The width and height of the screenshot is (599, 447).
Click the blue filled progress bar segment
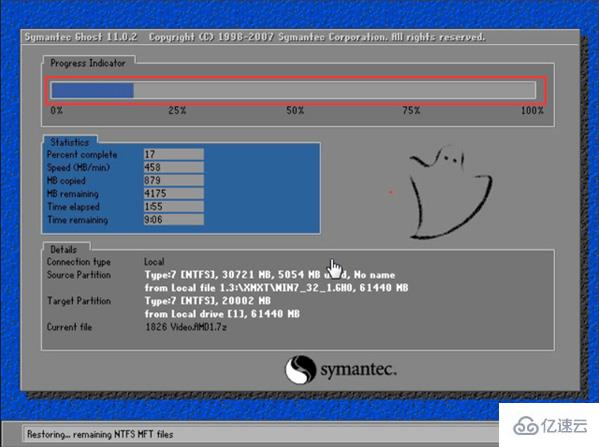click(x=92, y=91)
